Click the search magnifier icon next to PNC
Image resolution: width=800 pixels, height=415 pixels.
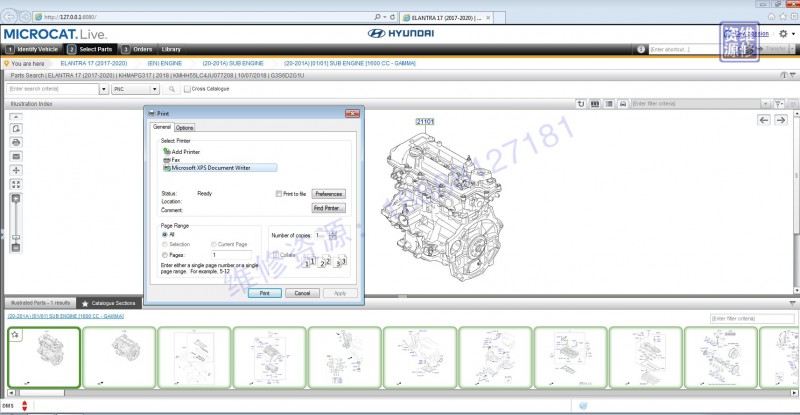172,89
